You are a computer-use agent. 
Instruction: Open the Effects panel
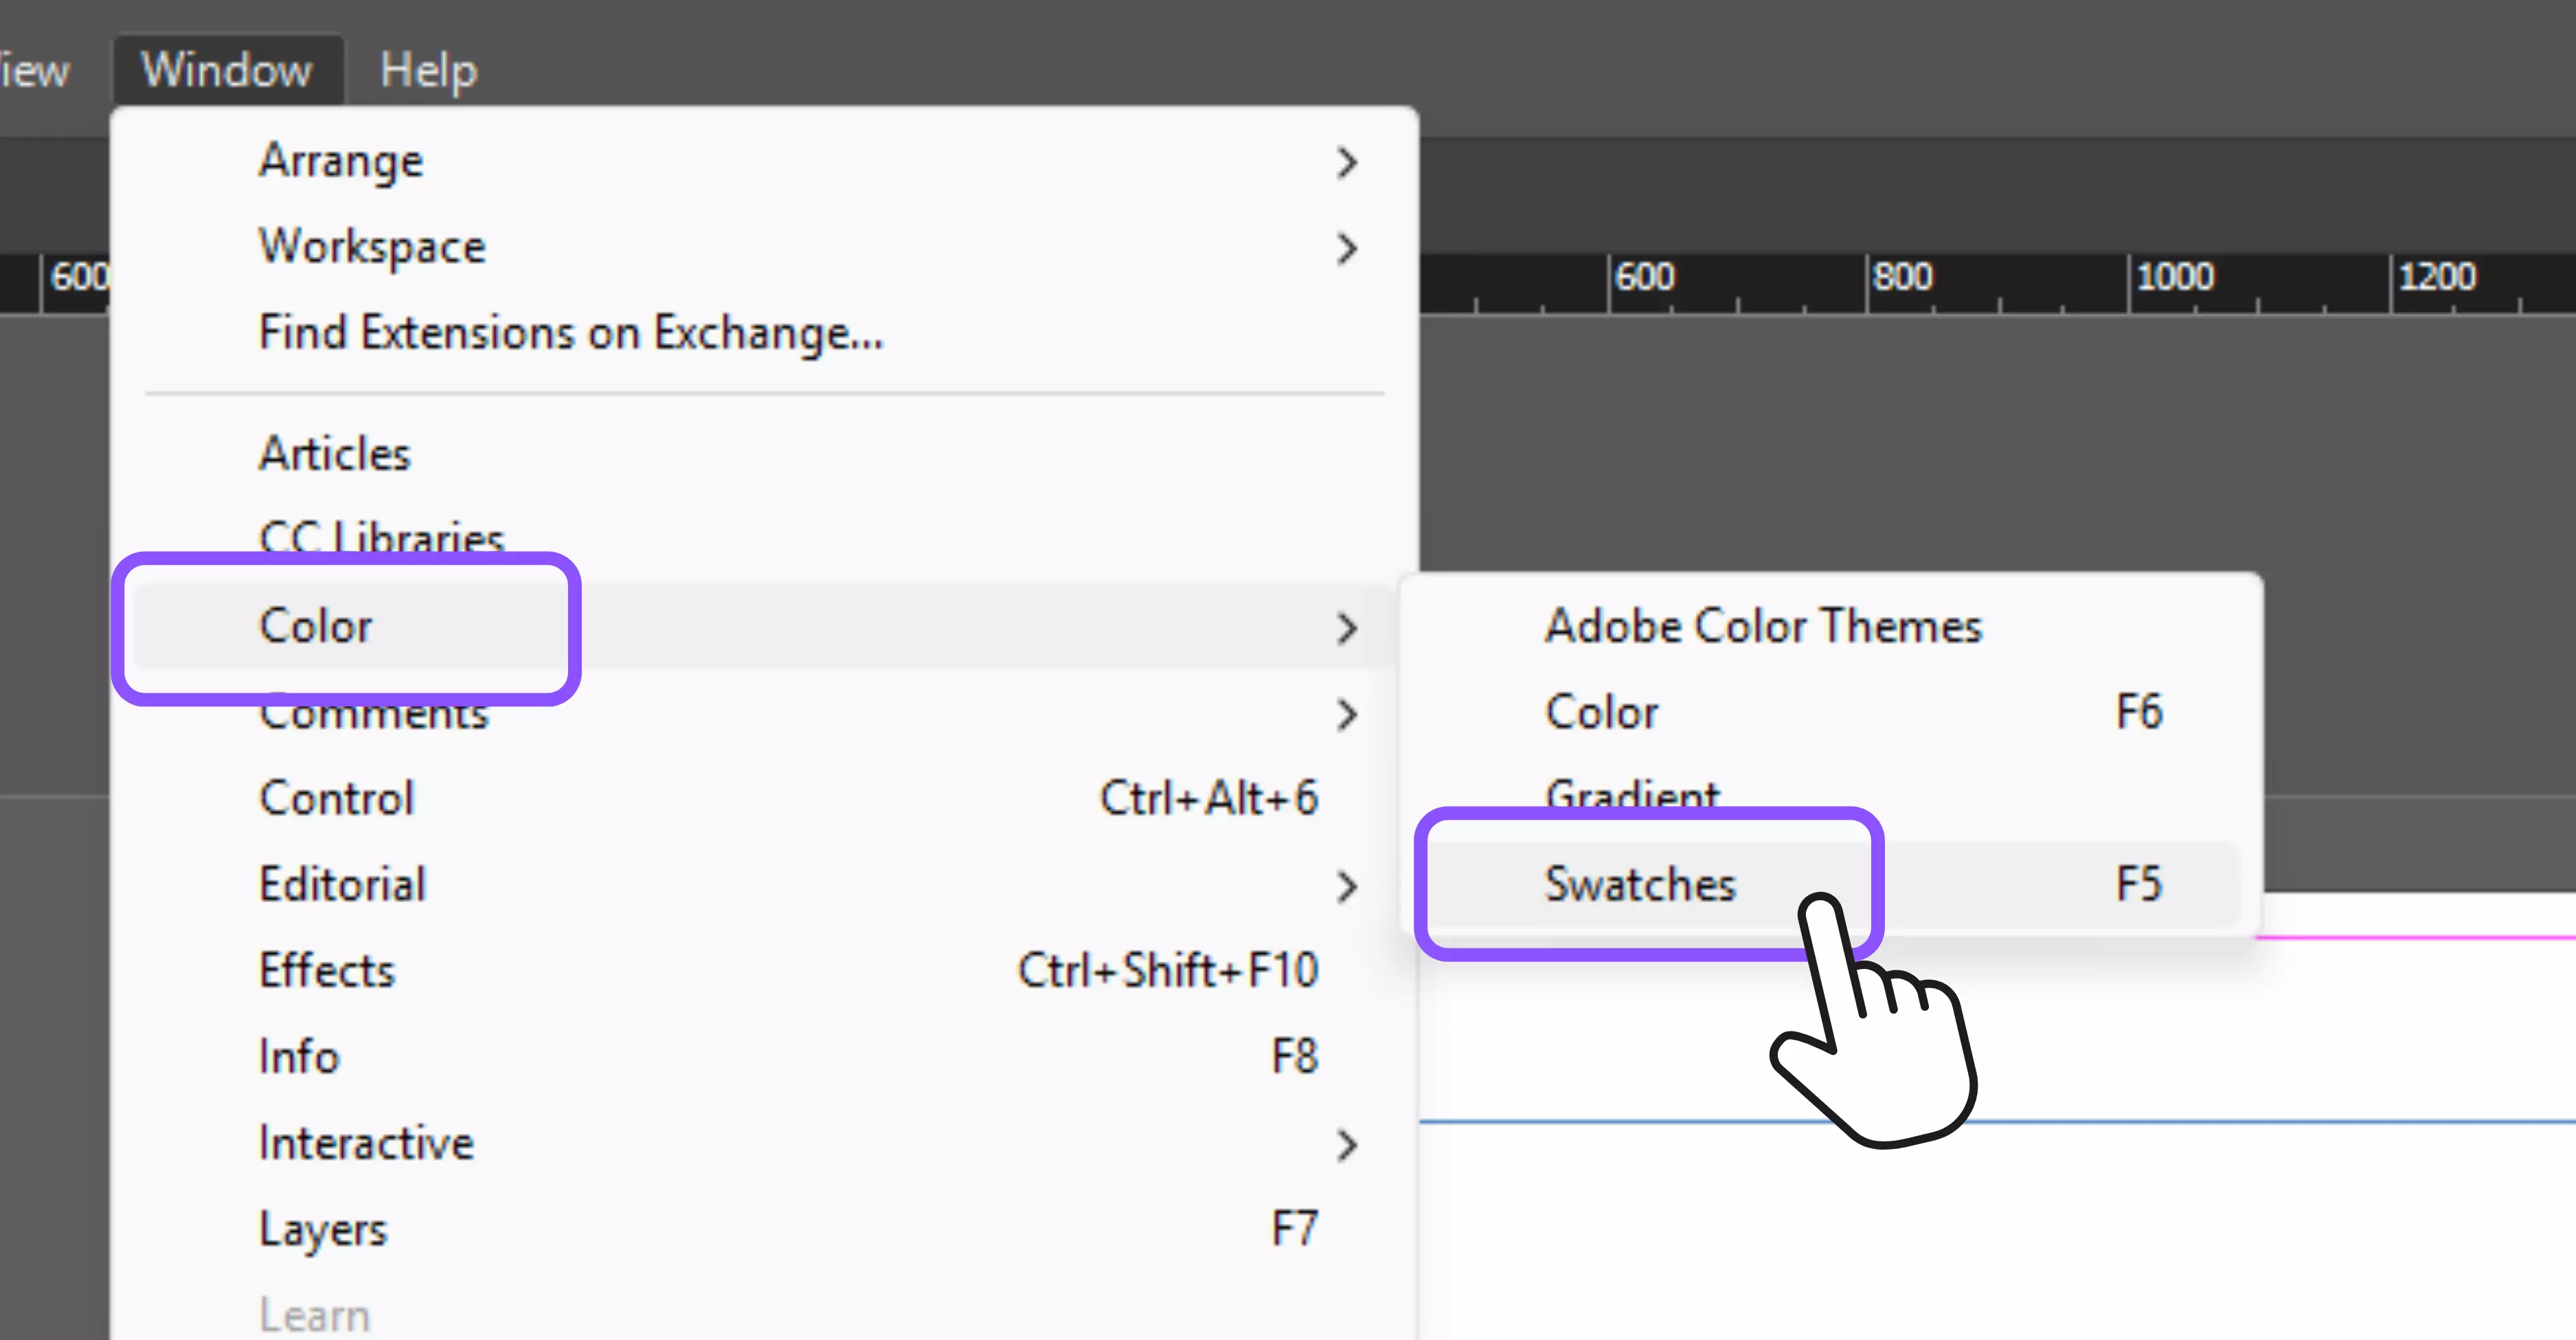pyautogui.click(x=327, y=970)
